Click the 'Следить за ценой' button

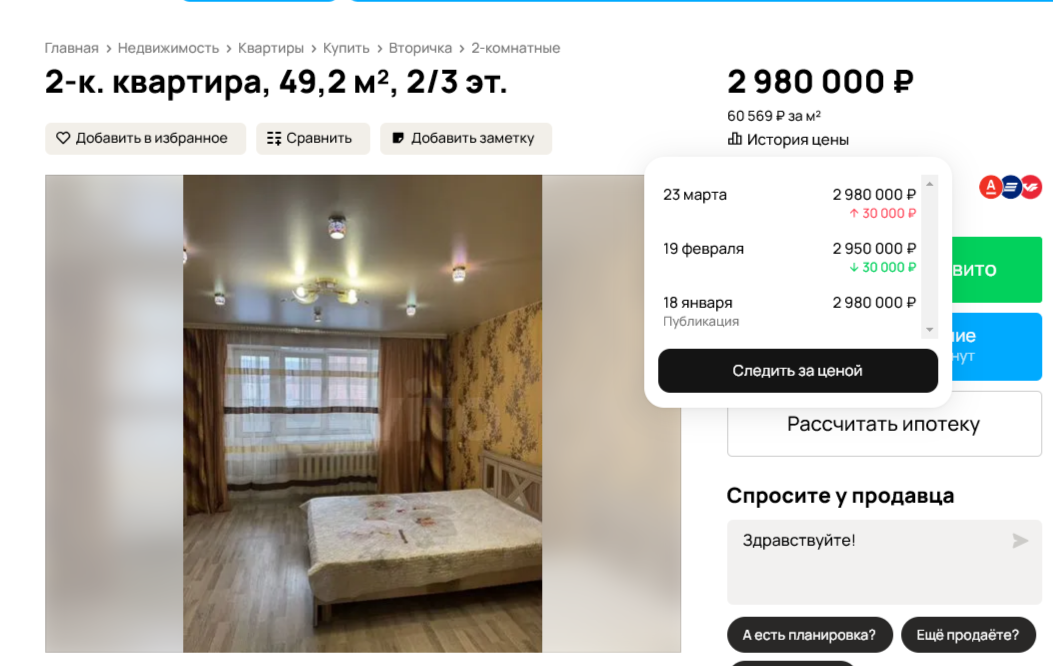pyautogui.click(x=798, y=371)
